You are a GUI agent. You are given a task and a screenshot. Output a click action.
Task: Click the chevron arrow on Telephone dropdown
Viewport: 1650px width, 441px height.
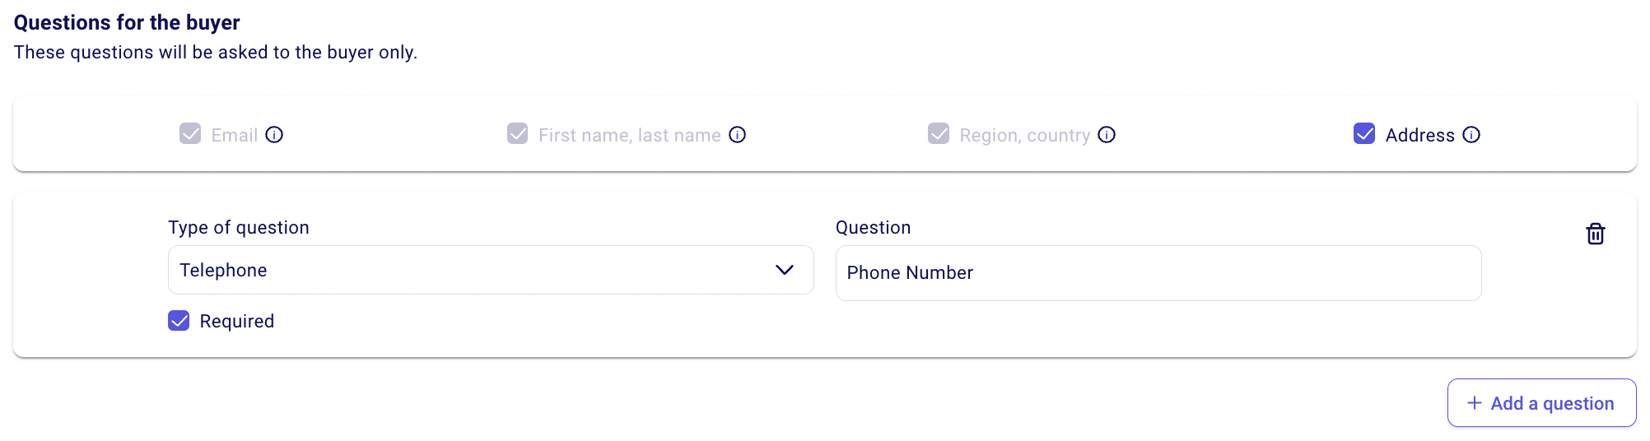784,270
